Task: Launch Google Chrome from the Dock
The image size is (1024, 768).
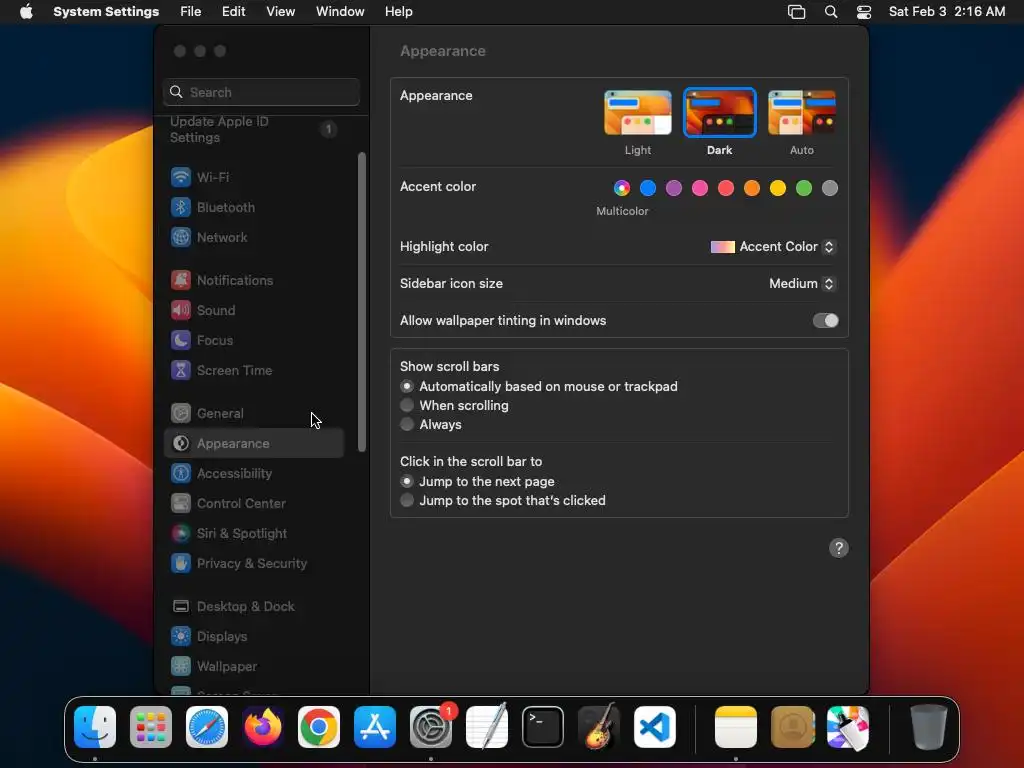Action: point(319,727)
